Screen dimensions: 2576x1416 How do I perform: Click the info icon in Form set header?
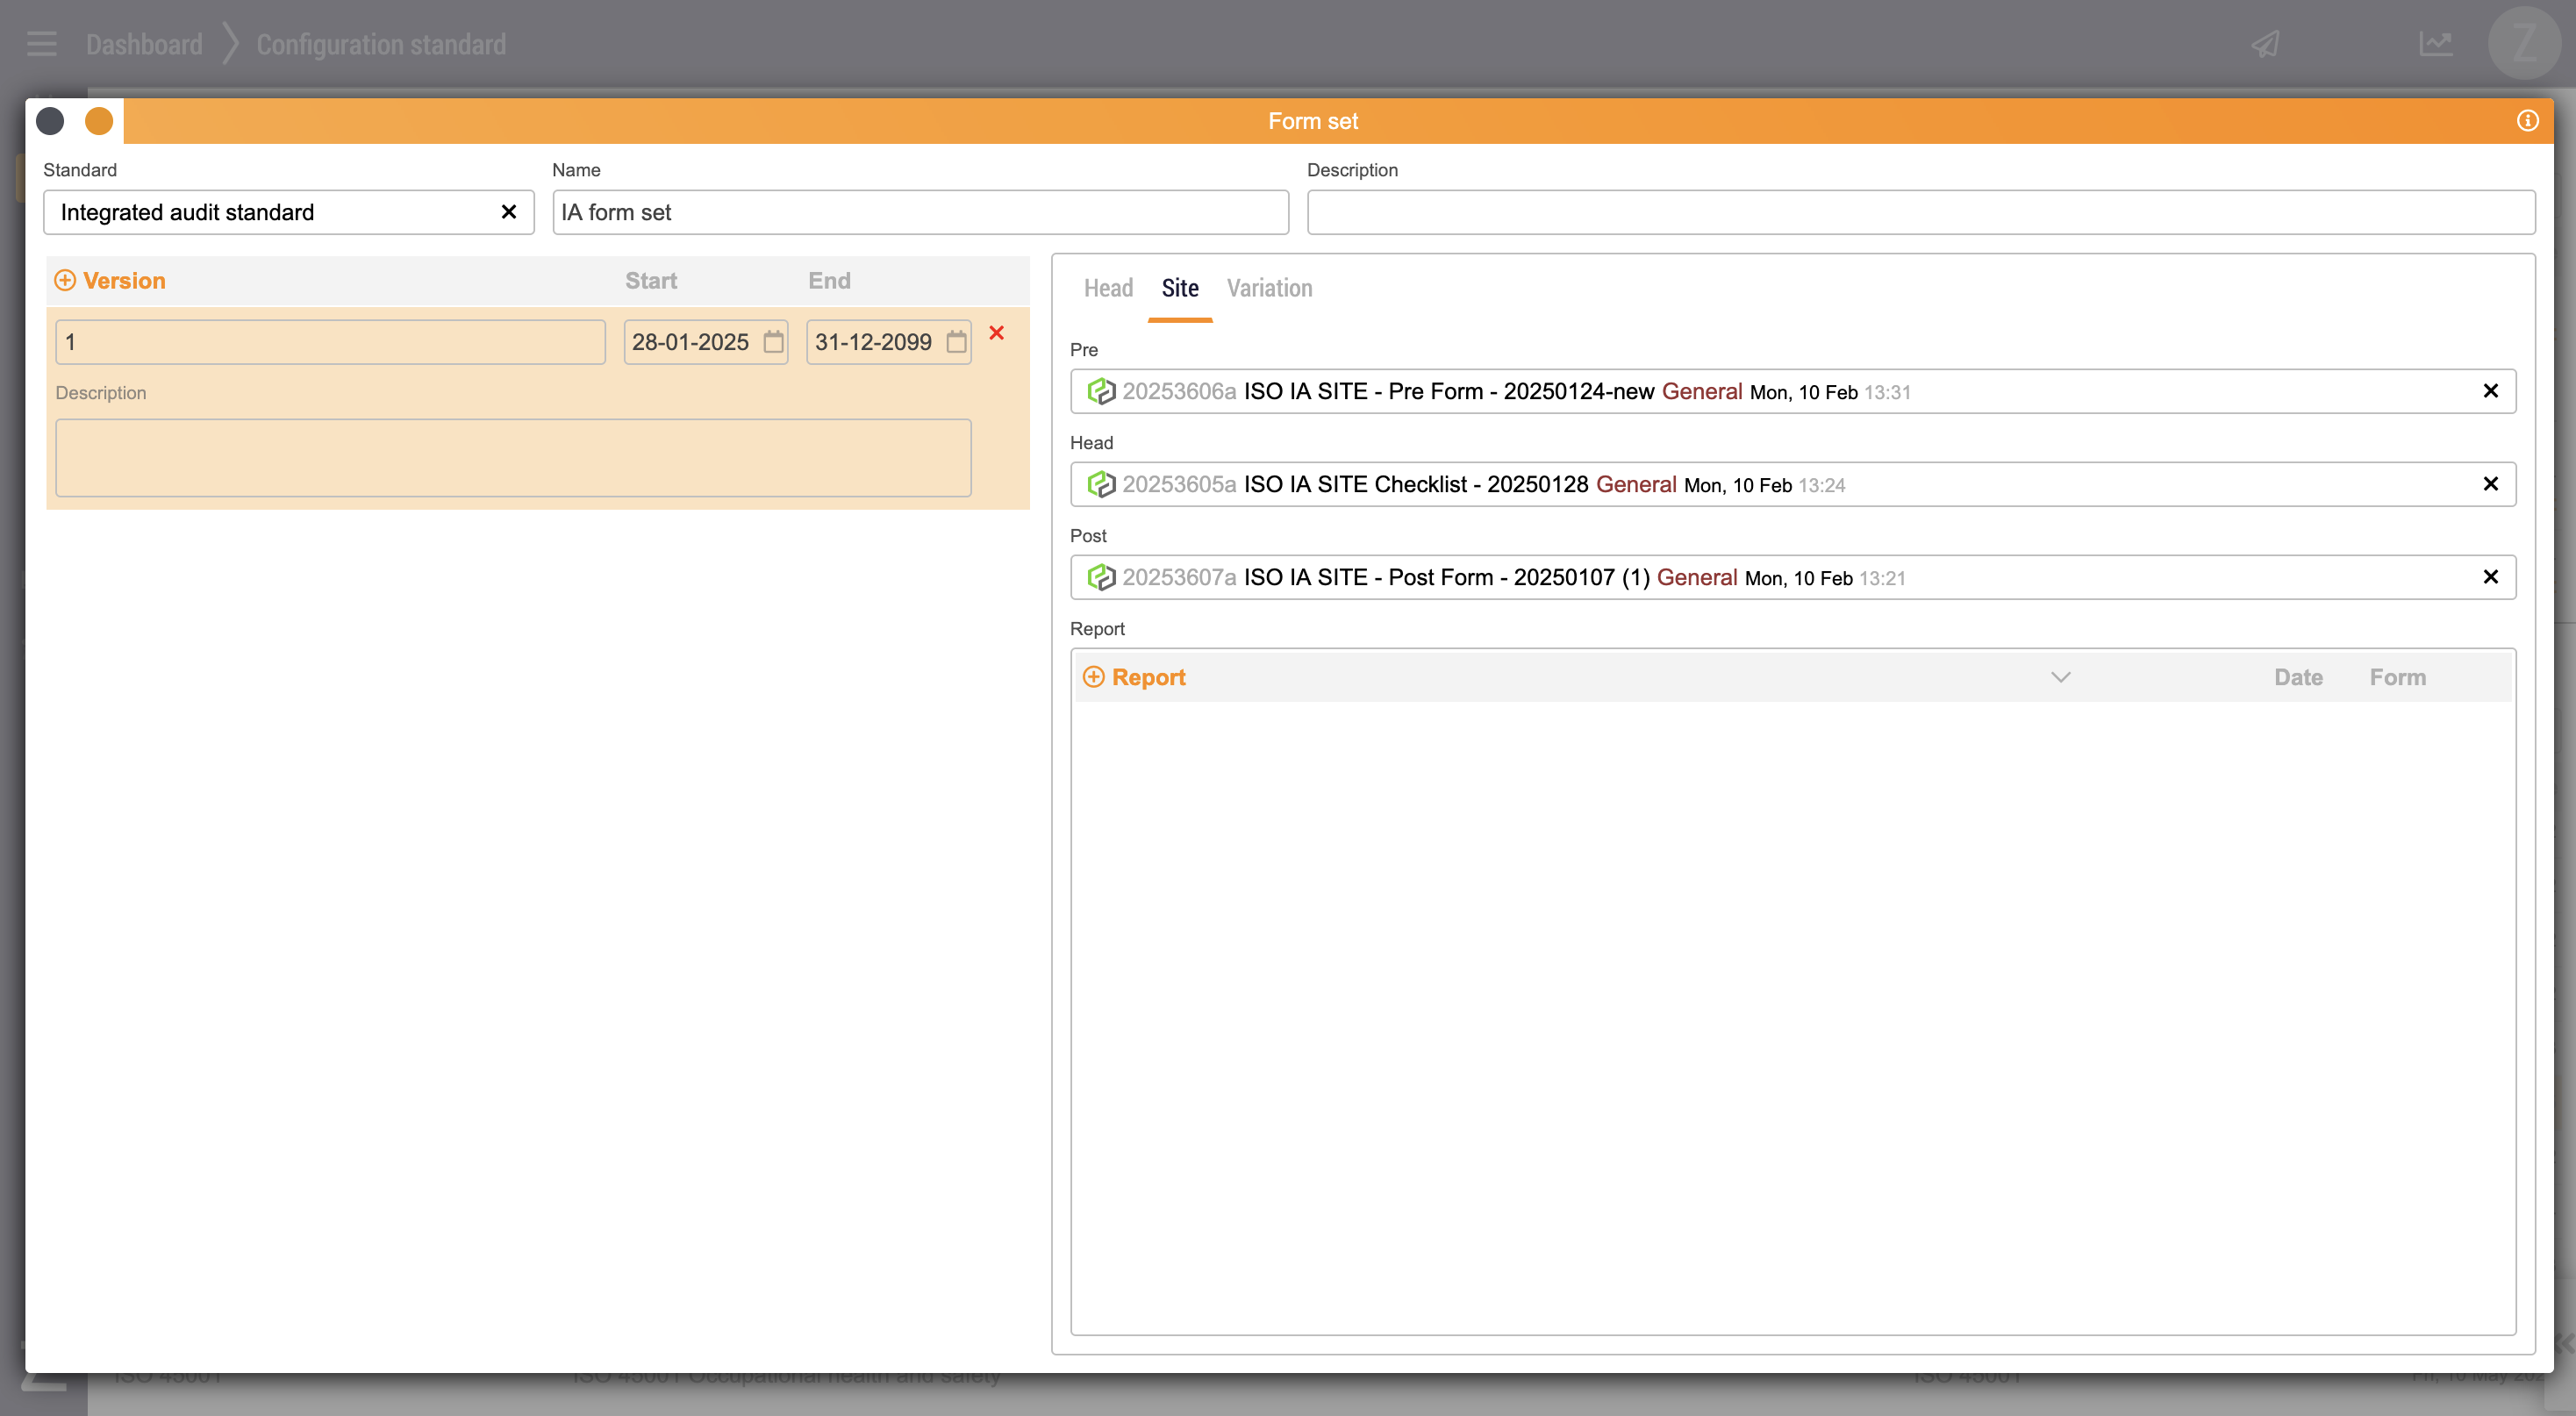(2527, 121)
